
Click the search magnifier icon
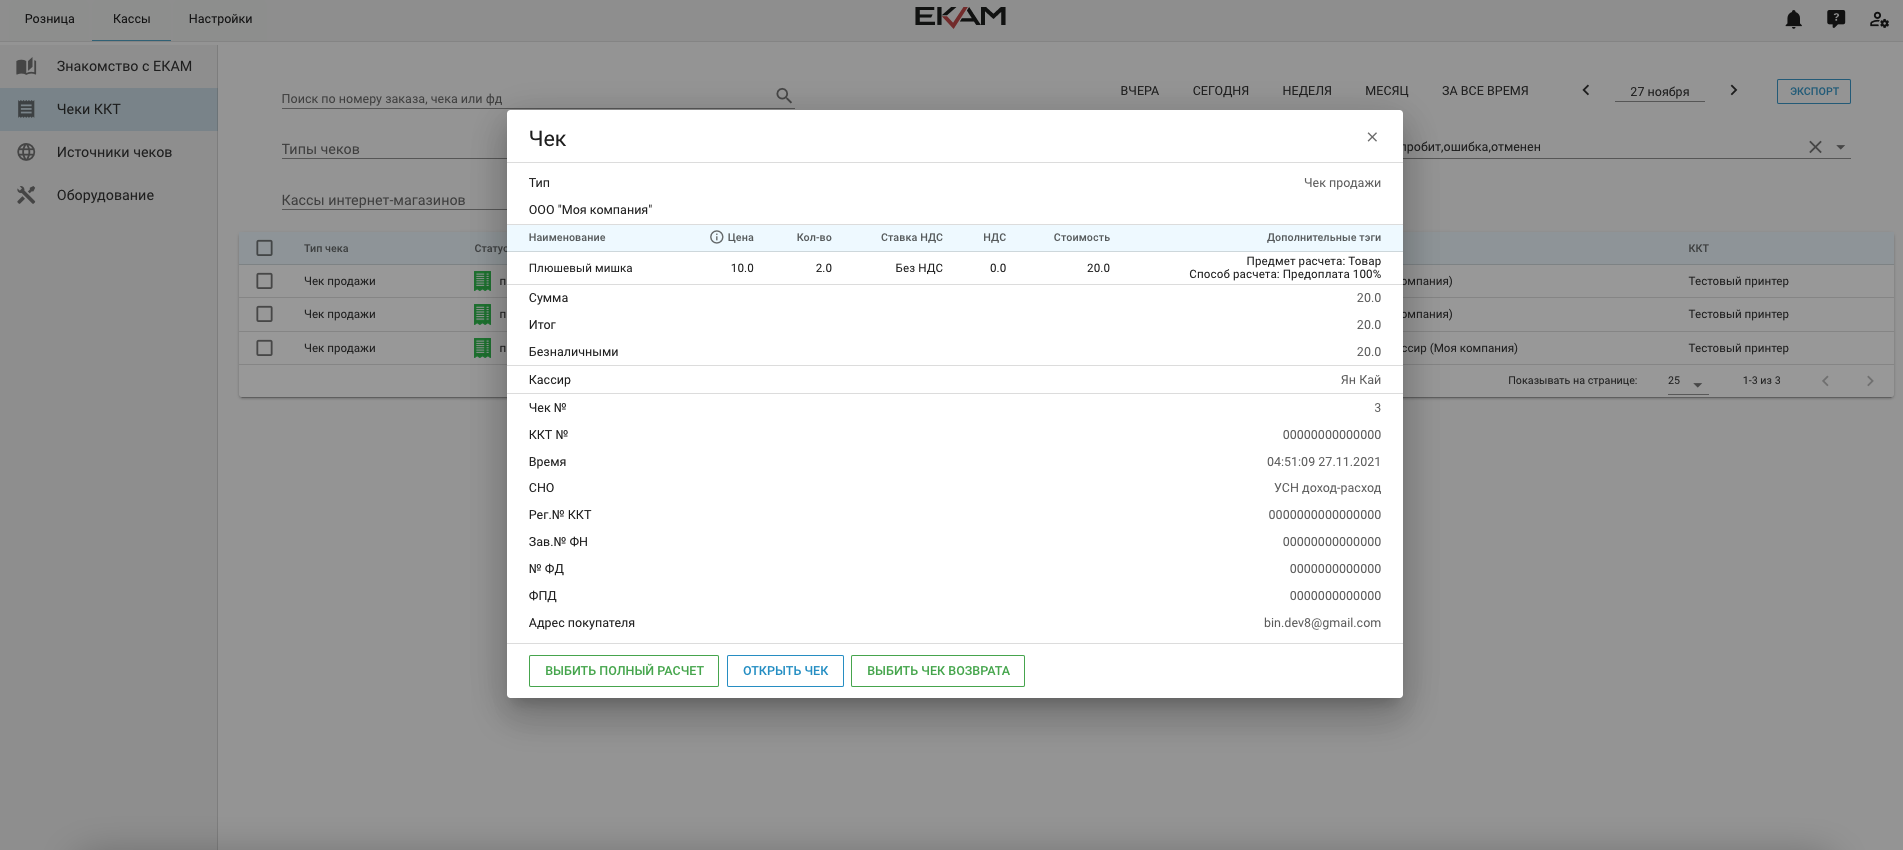[784, 96]
